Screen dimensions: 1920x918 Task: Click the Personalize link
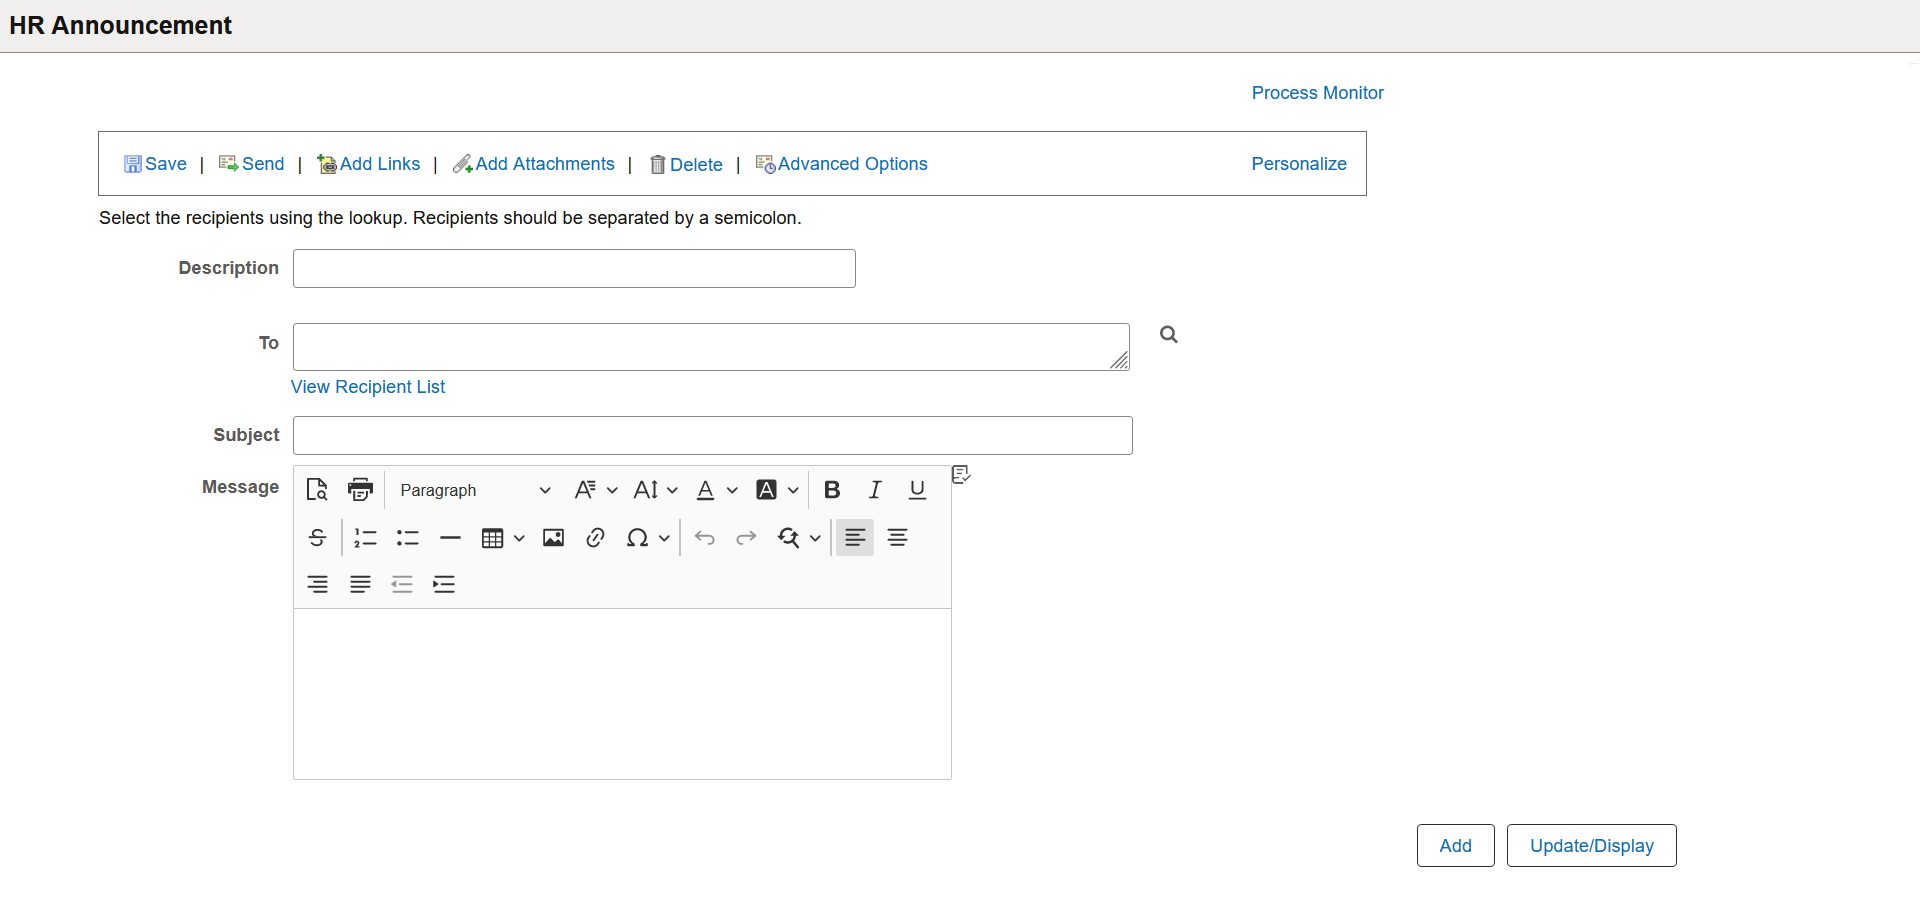tap(1299, 164)
